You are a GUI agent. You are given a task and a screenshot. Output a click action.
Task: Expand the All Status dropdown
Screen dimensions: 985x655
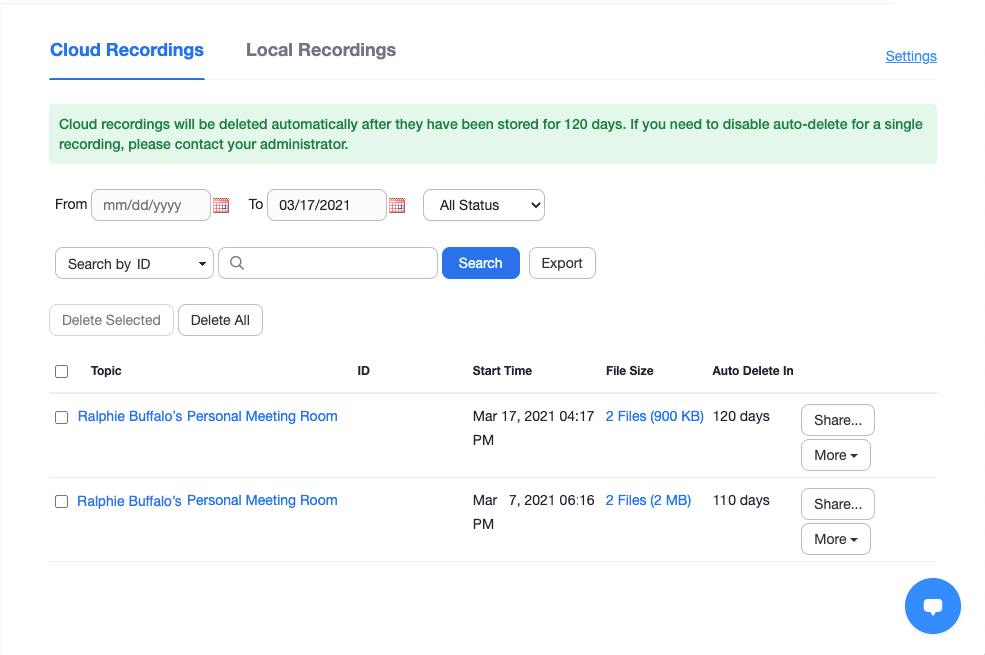tap(484, 205)
